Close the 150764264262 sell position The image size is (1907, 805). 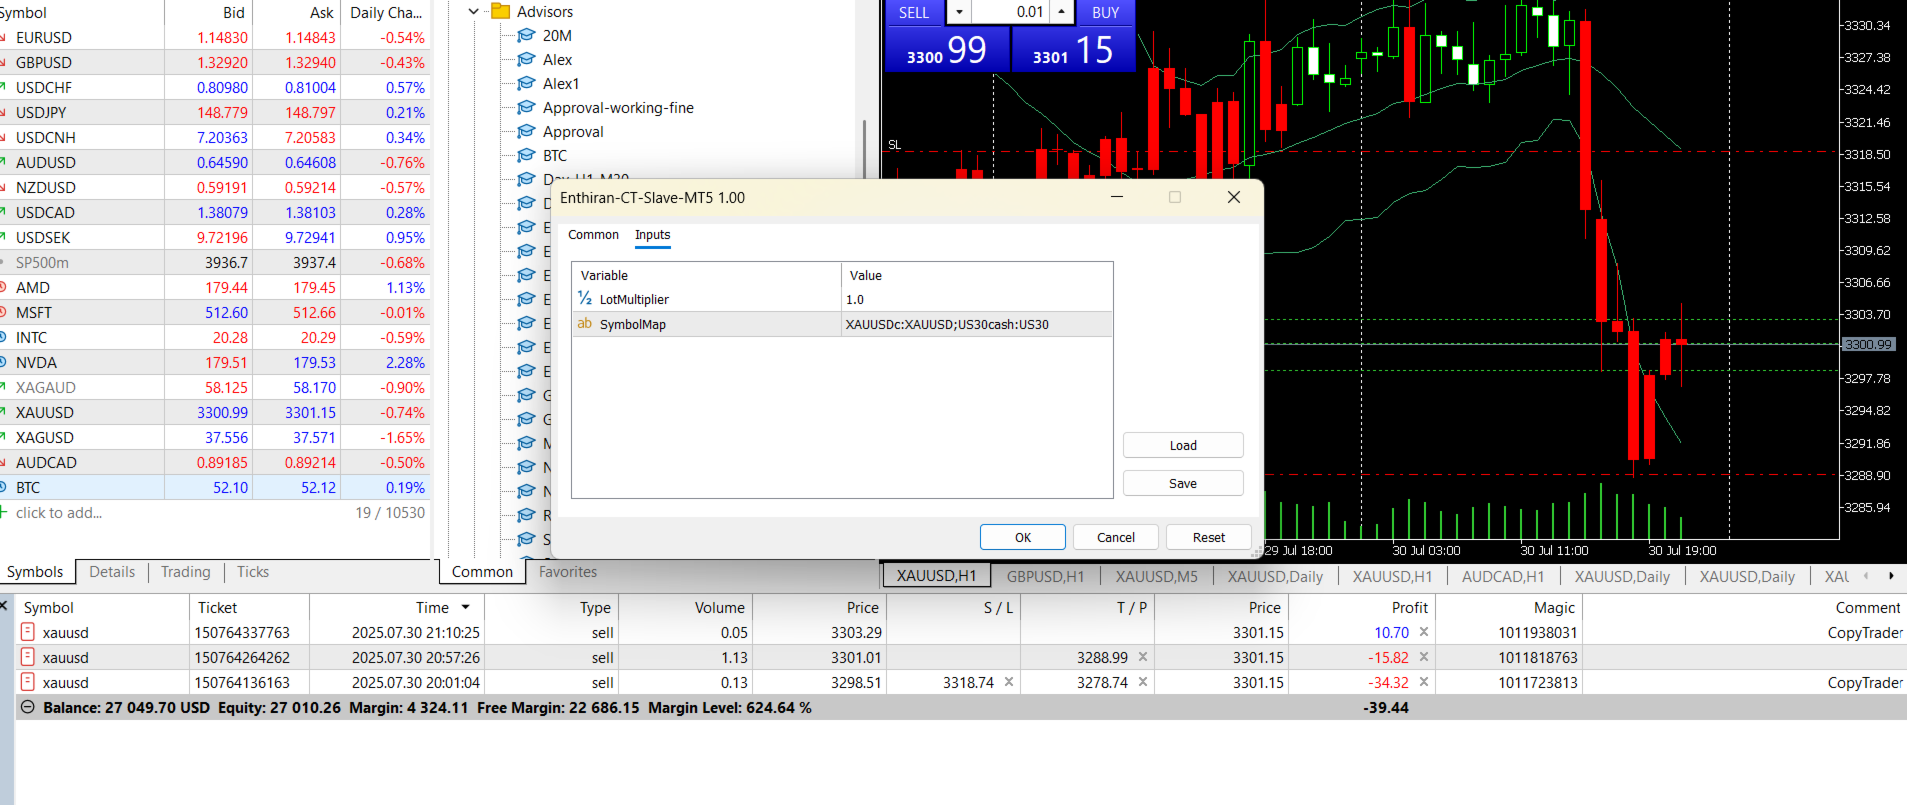(1424, 657)
